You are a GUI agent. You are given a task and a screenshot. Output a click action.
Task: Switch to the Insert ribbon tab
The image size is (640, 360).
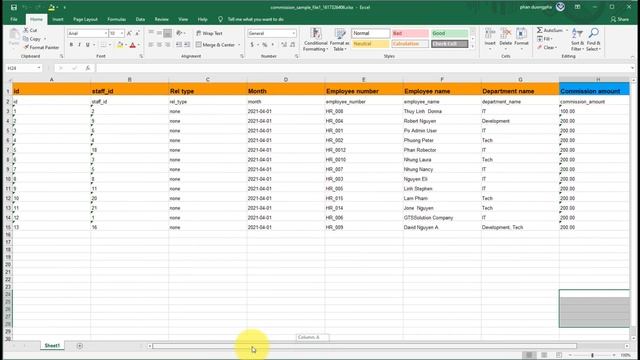(x=58, y=19)
